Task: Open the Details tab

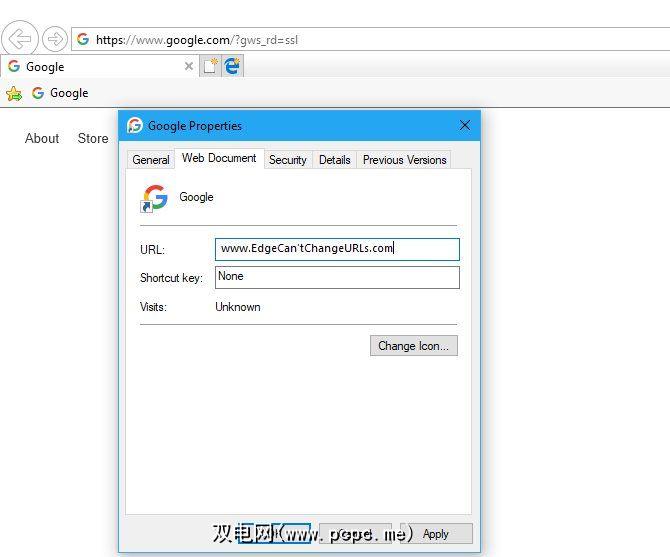Action: [335, 159]
